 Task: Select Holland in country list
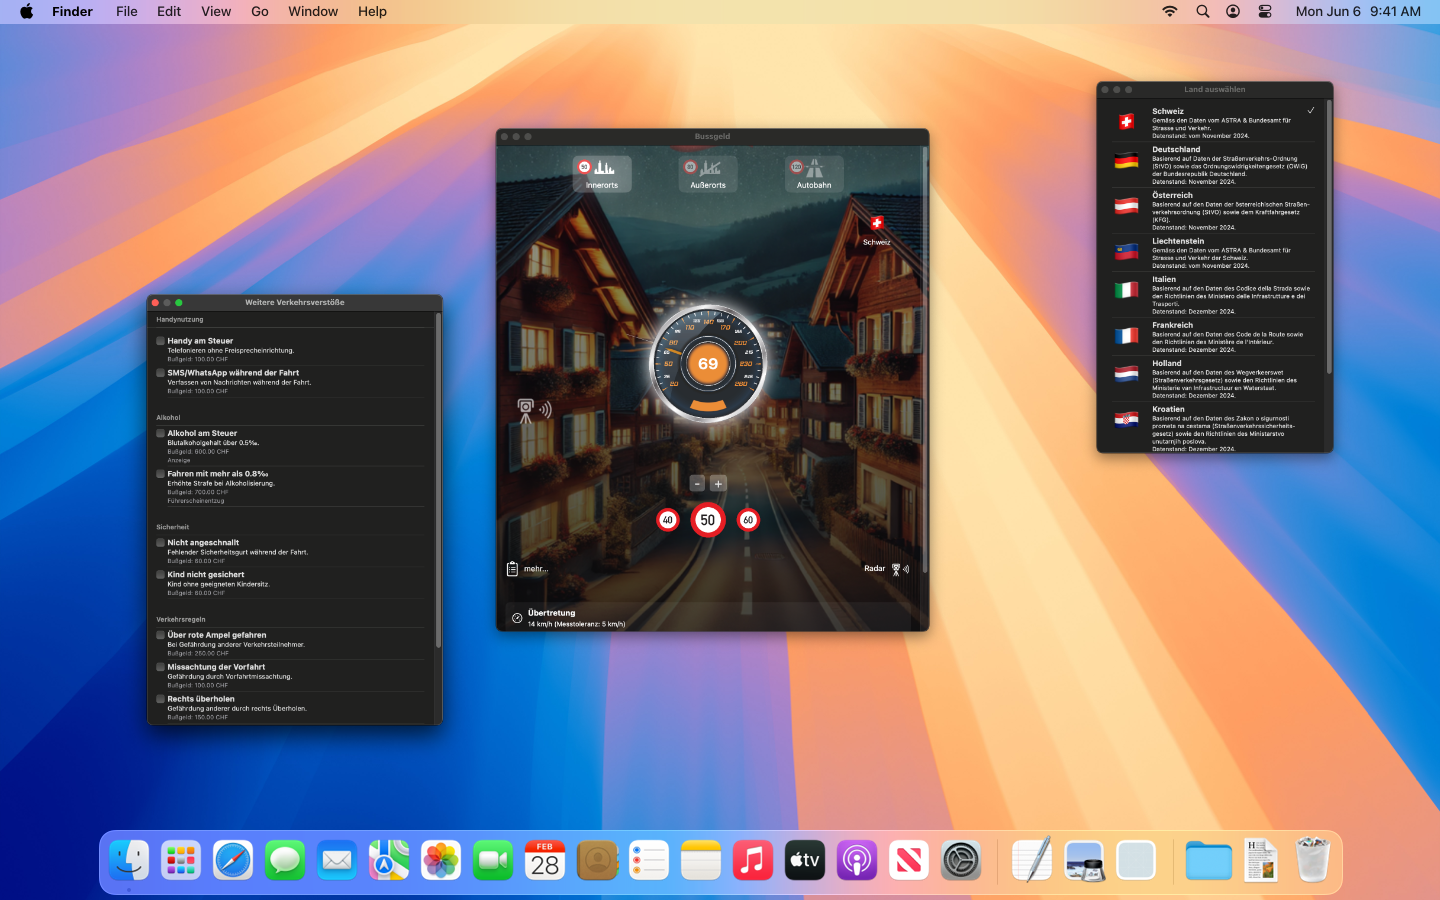[1214, 379]
